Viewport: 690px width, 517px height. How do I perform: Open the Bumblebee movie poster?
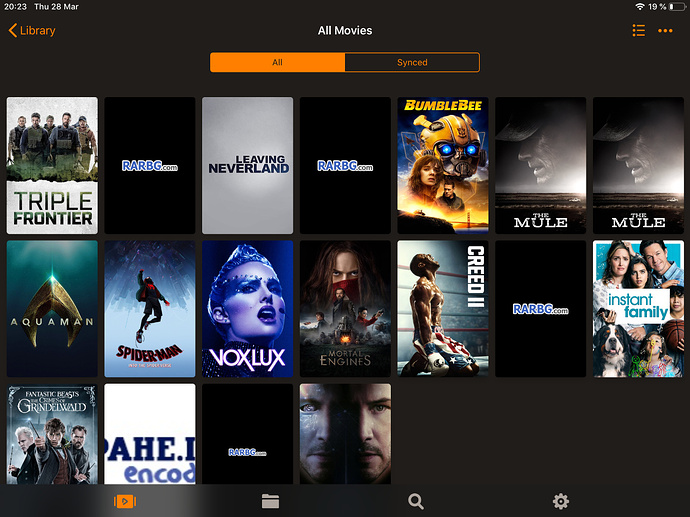443,165
